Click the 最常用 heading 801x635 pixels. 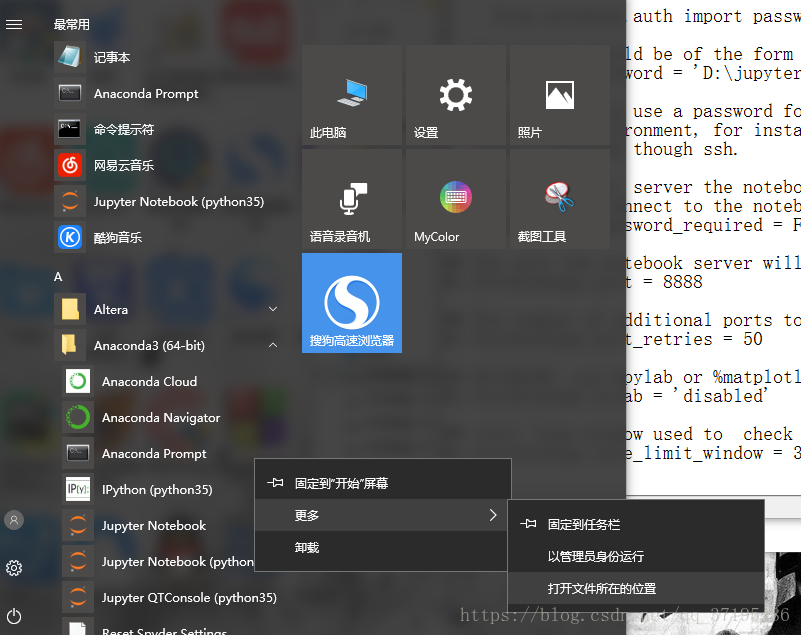(x=72, y=25)
